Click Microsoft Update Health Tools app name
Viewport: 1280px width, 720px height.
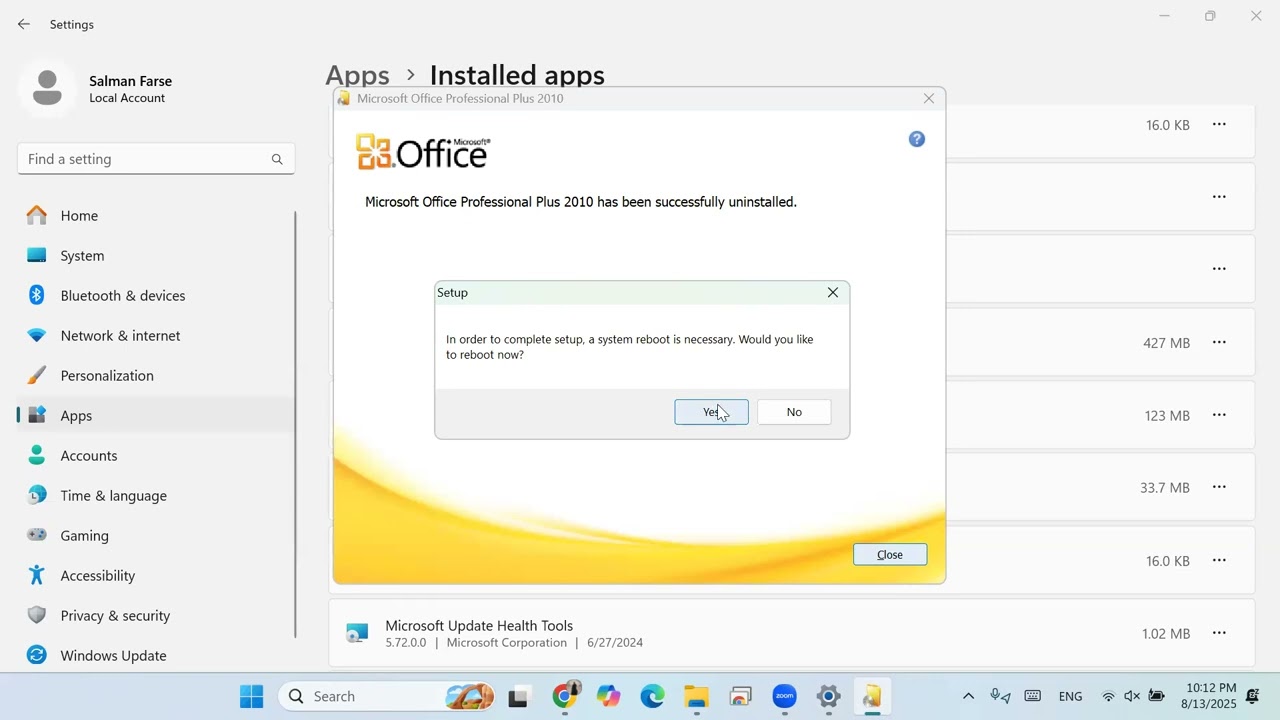pos(479,626)
